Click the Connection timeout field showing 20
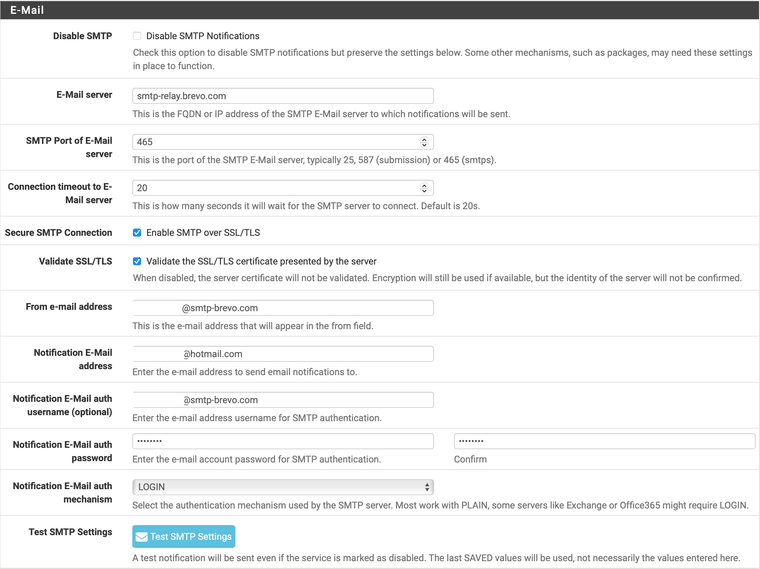The image size is (760, 569). (283, 188)
